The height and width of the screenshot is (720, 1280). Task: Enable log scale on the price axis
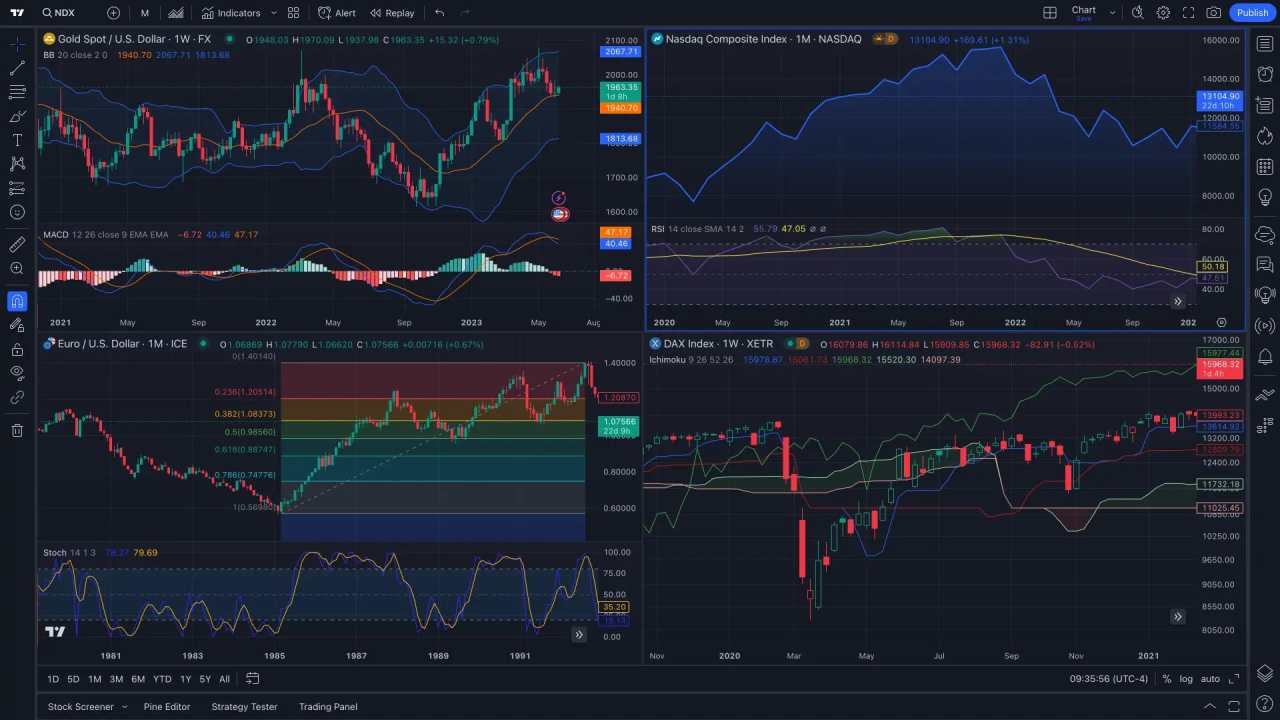tap(1186, 679)
